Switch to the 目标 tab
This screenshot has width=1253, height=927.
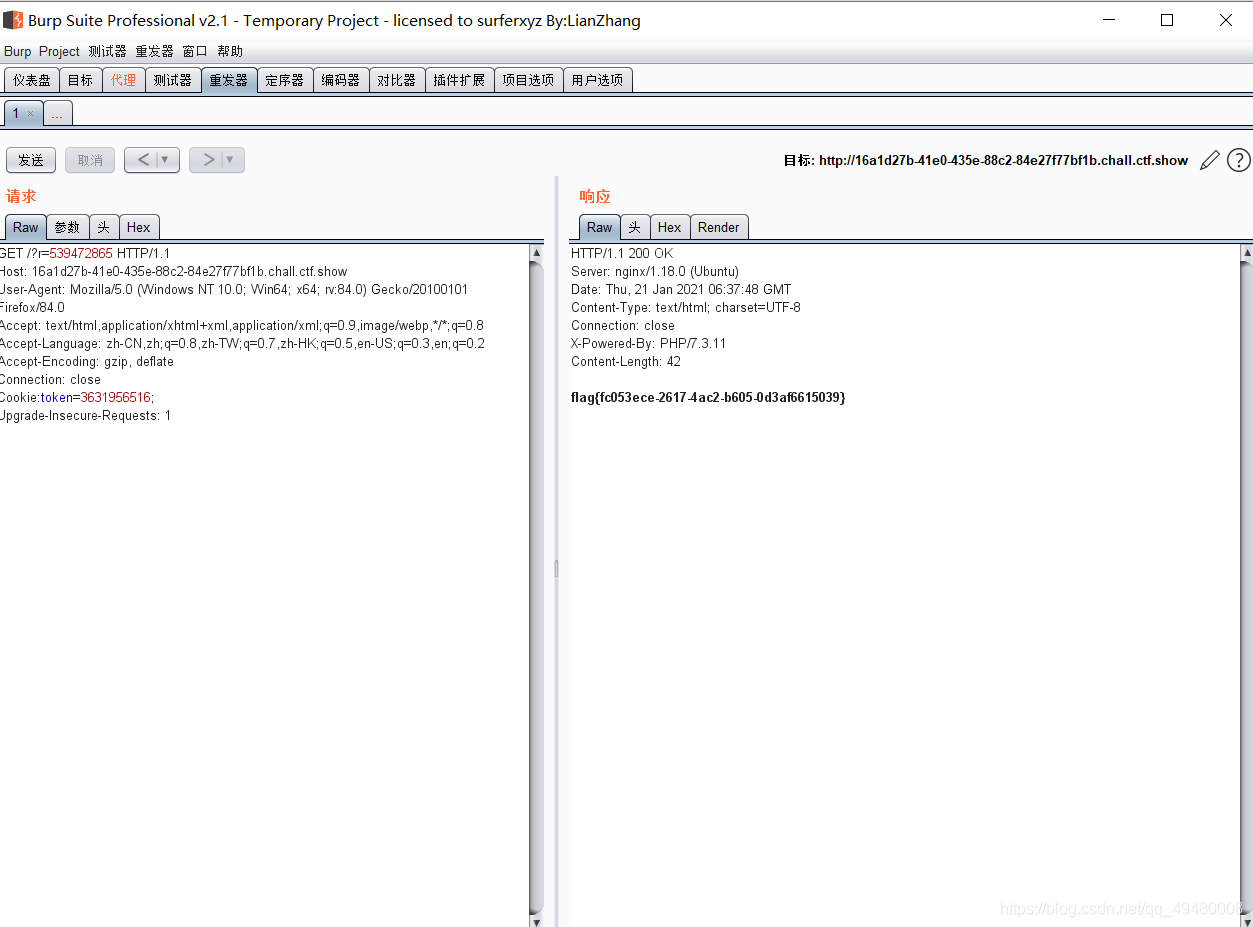click(x=80, y=80)
